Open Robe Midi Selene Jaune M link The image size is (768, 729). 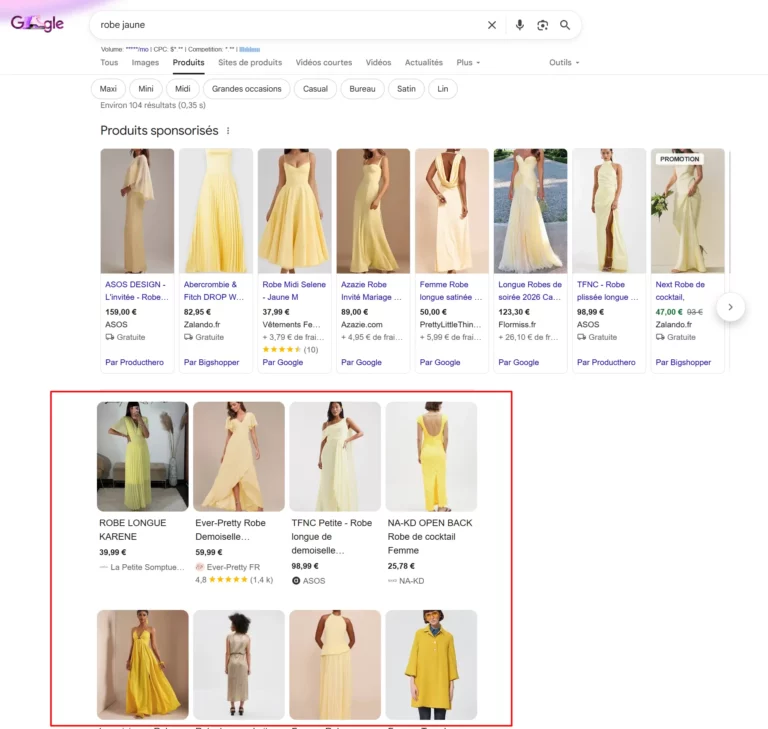294,291
